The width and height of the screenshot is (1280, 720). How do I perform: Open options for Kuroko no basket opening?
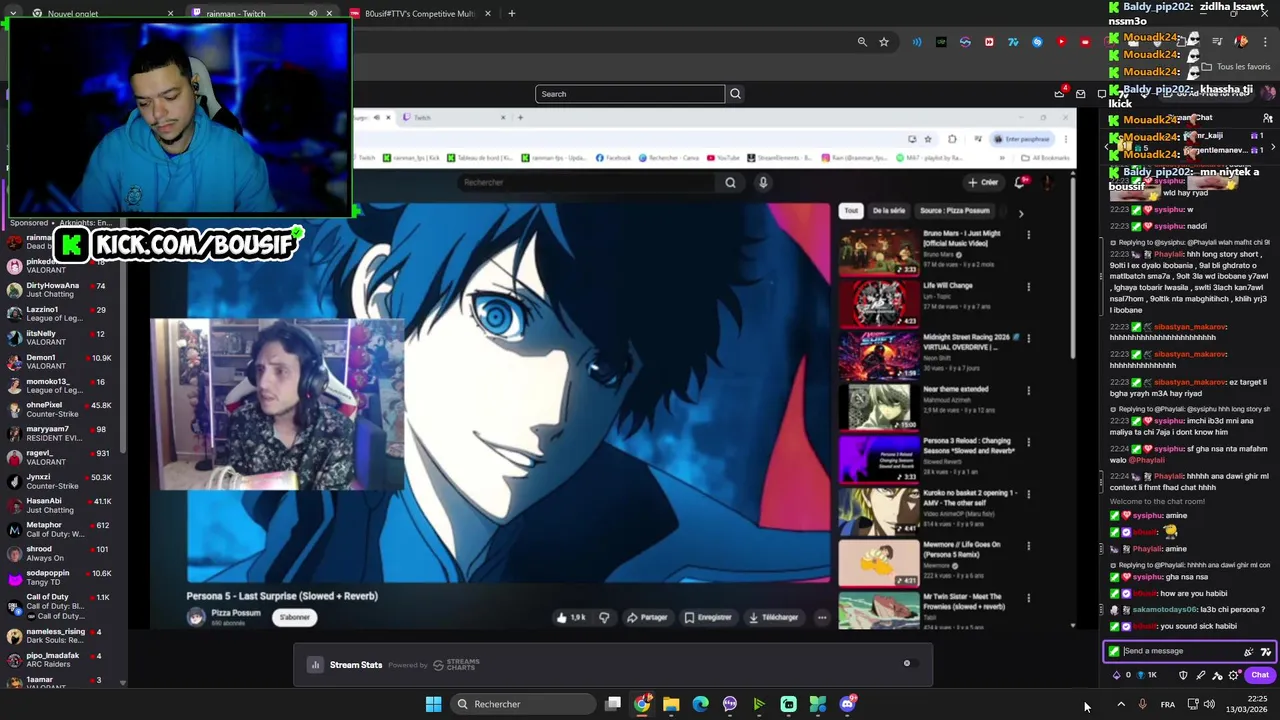(1029, 495)
